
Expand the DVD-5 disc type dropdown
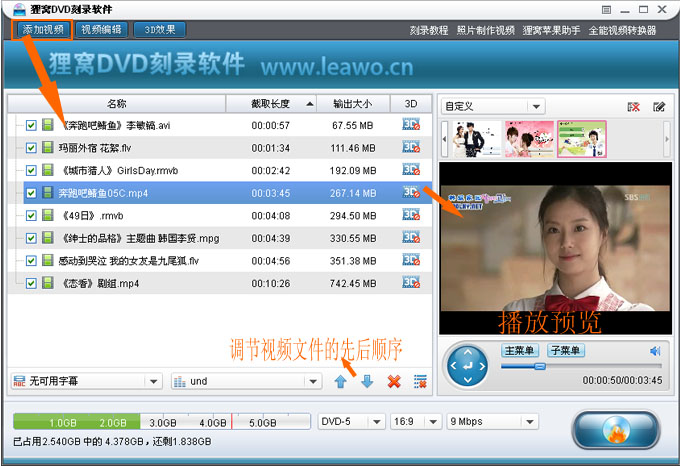coord(349,422)
